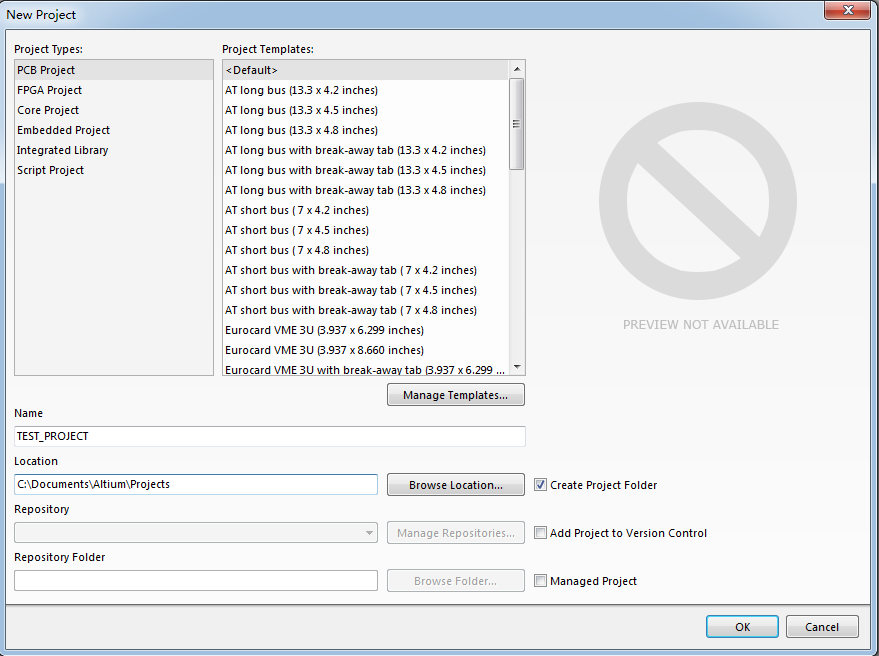Pick the <Default> template
Screen dimensions: 879x656
pos(252,70)
